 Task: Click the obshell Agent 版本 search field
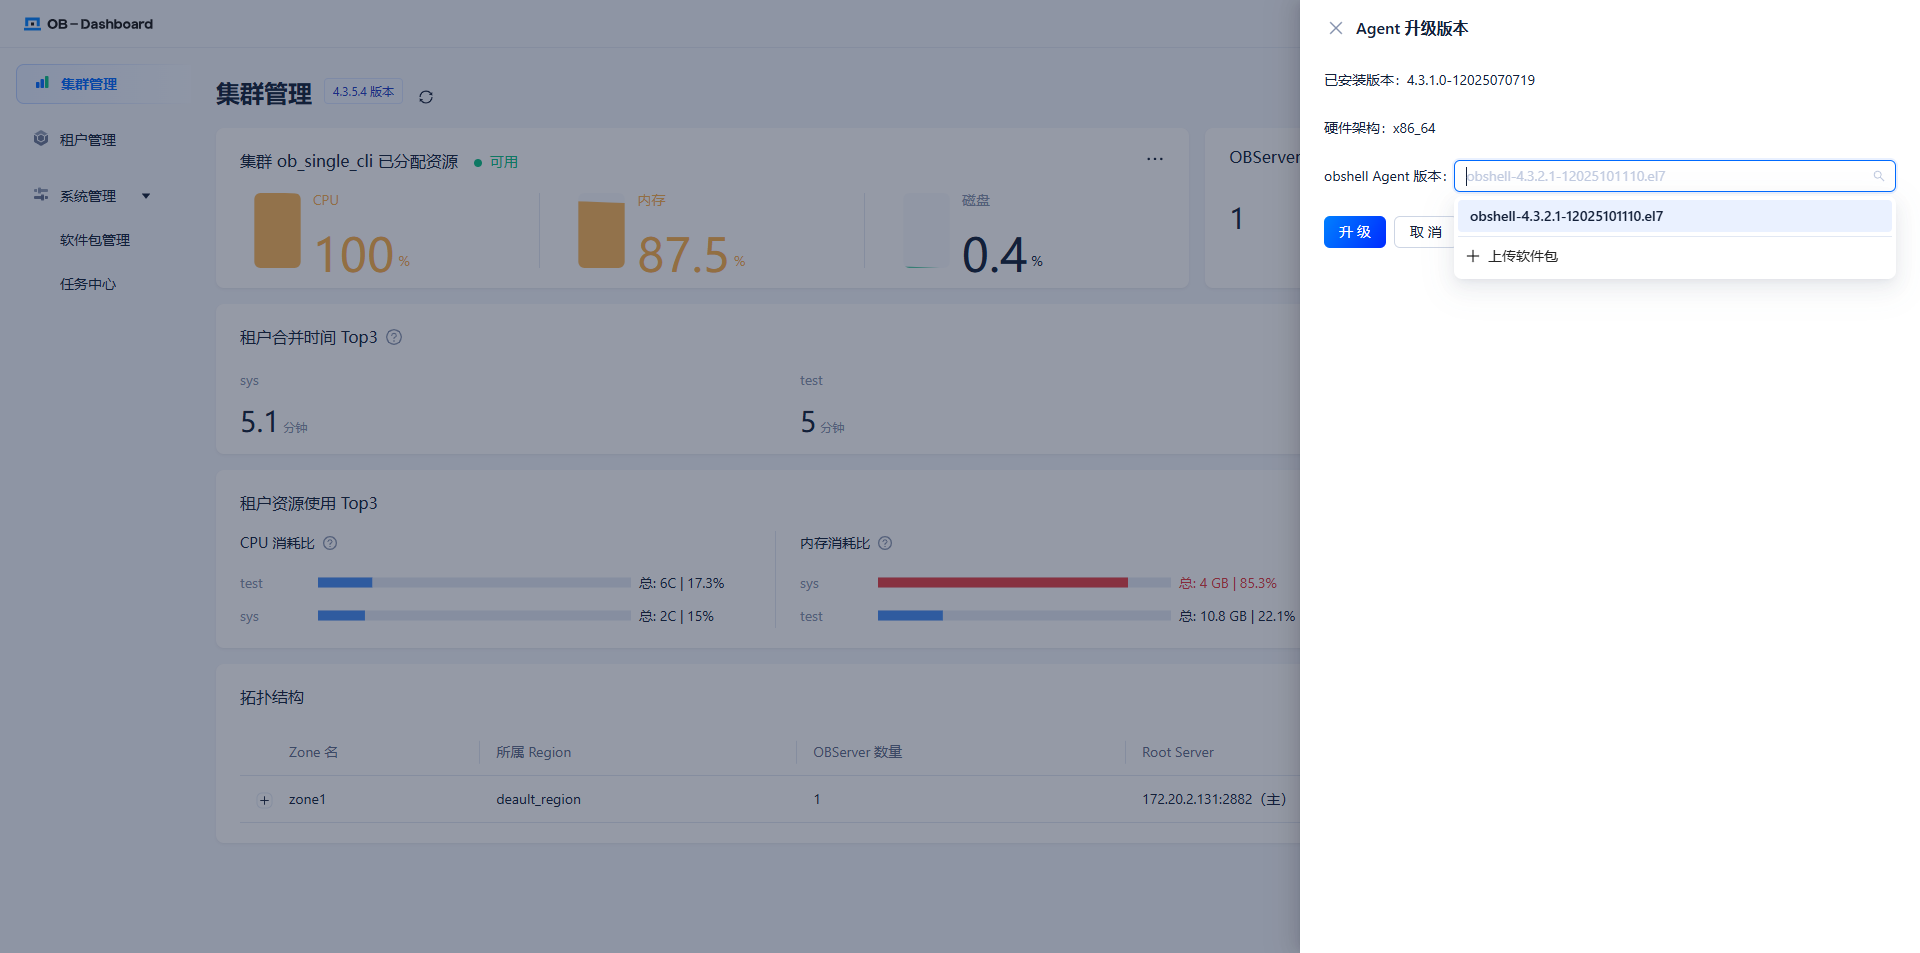point(1674,176)
